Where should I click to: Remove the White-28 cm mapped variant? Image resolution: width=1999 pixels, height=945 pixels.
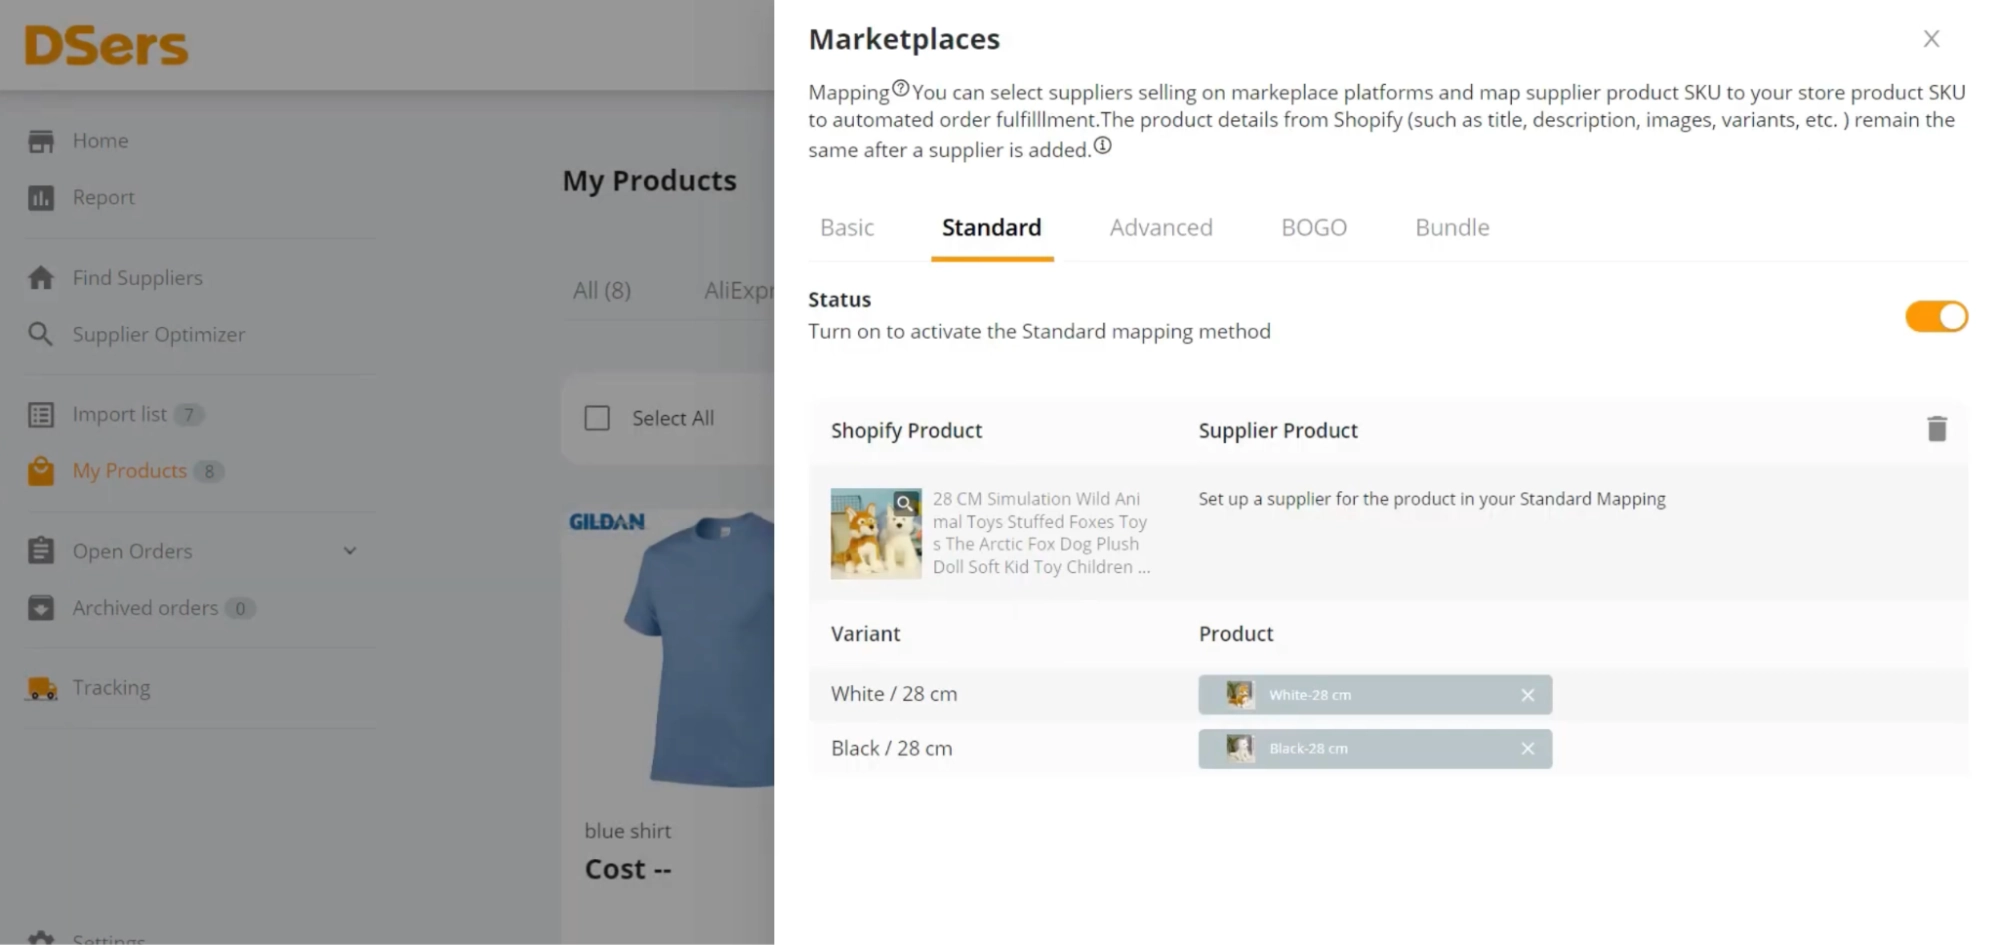[1527, 695]
